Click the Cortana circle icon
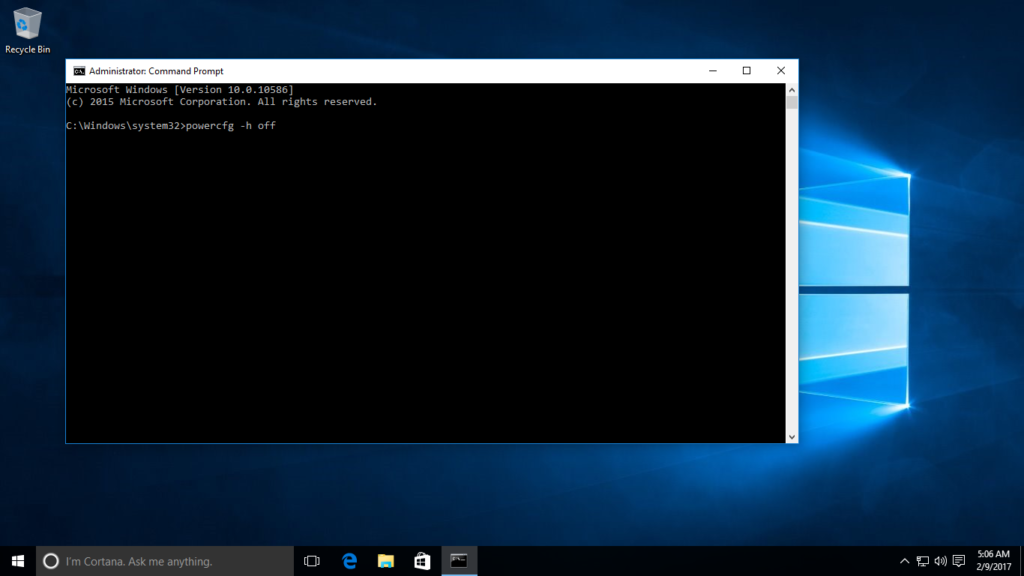 (51, 561)
